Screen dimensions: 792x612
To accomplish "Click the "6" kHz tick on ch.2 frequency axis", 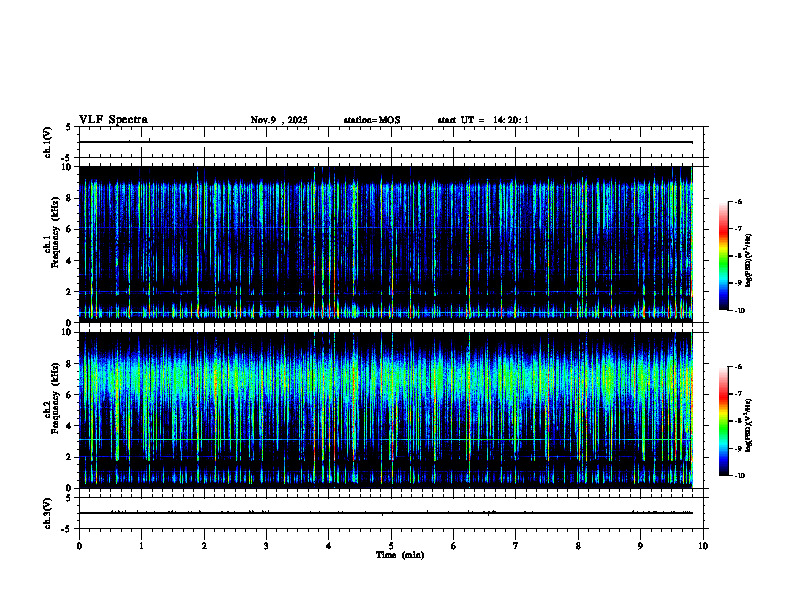I will click(x=69, y=395).
